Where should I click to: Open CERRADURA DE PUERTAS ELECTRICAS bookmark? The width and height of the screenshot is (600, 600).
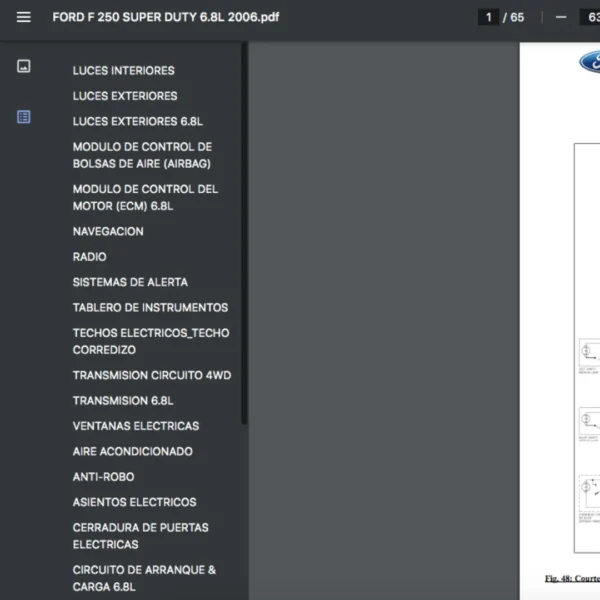pyautogui.click(x=141, y=536)
